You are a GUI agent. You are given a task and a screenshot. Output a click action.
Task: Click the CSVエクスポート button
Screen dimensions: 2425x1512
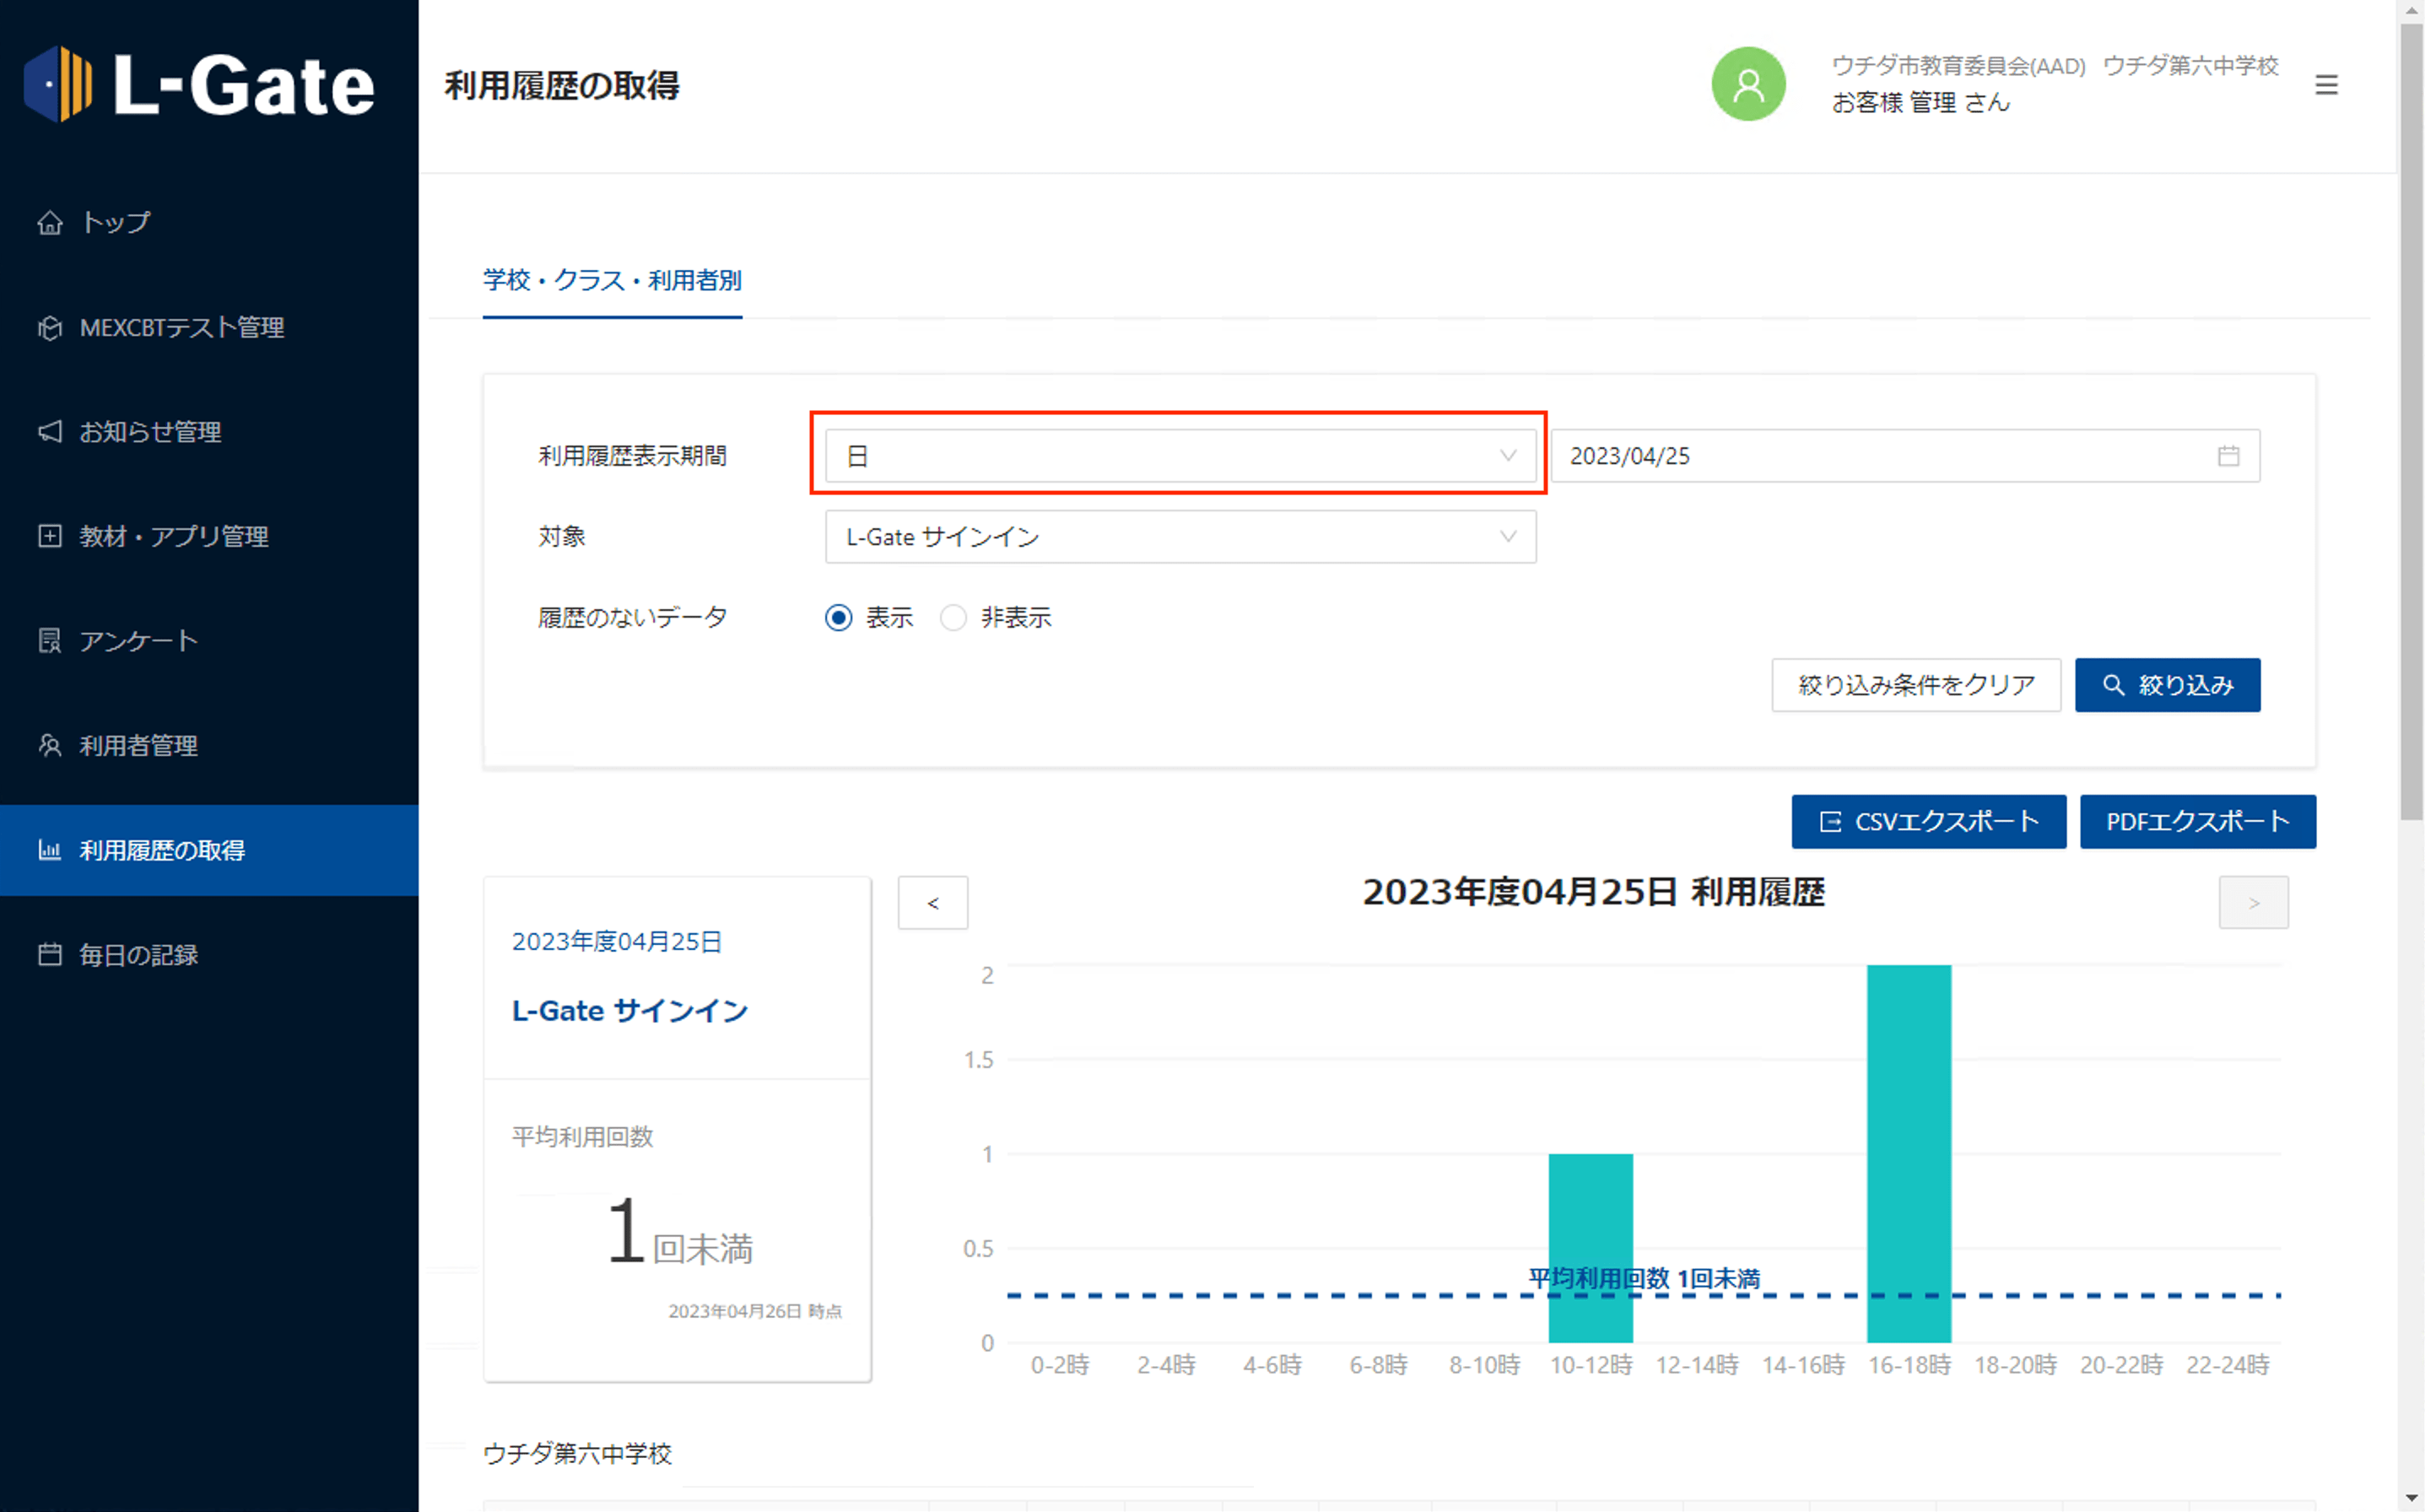click(x=1928, y=822)
